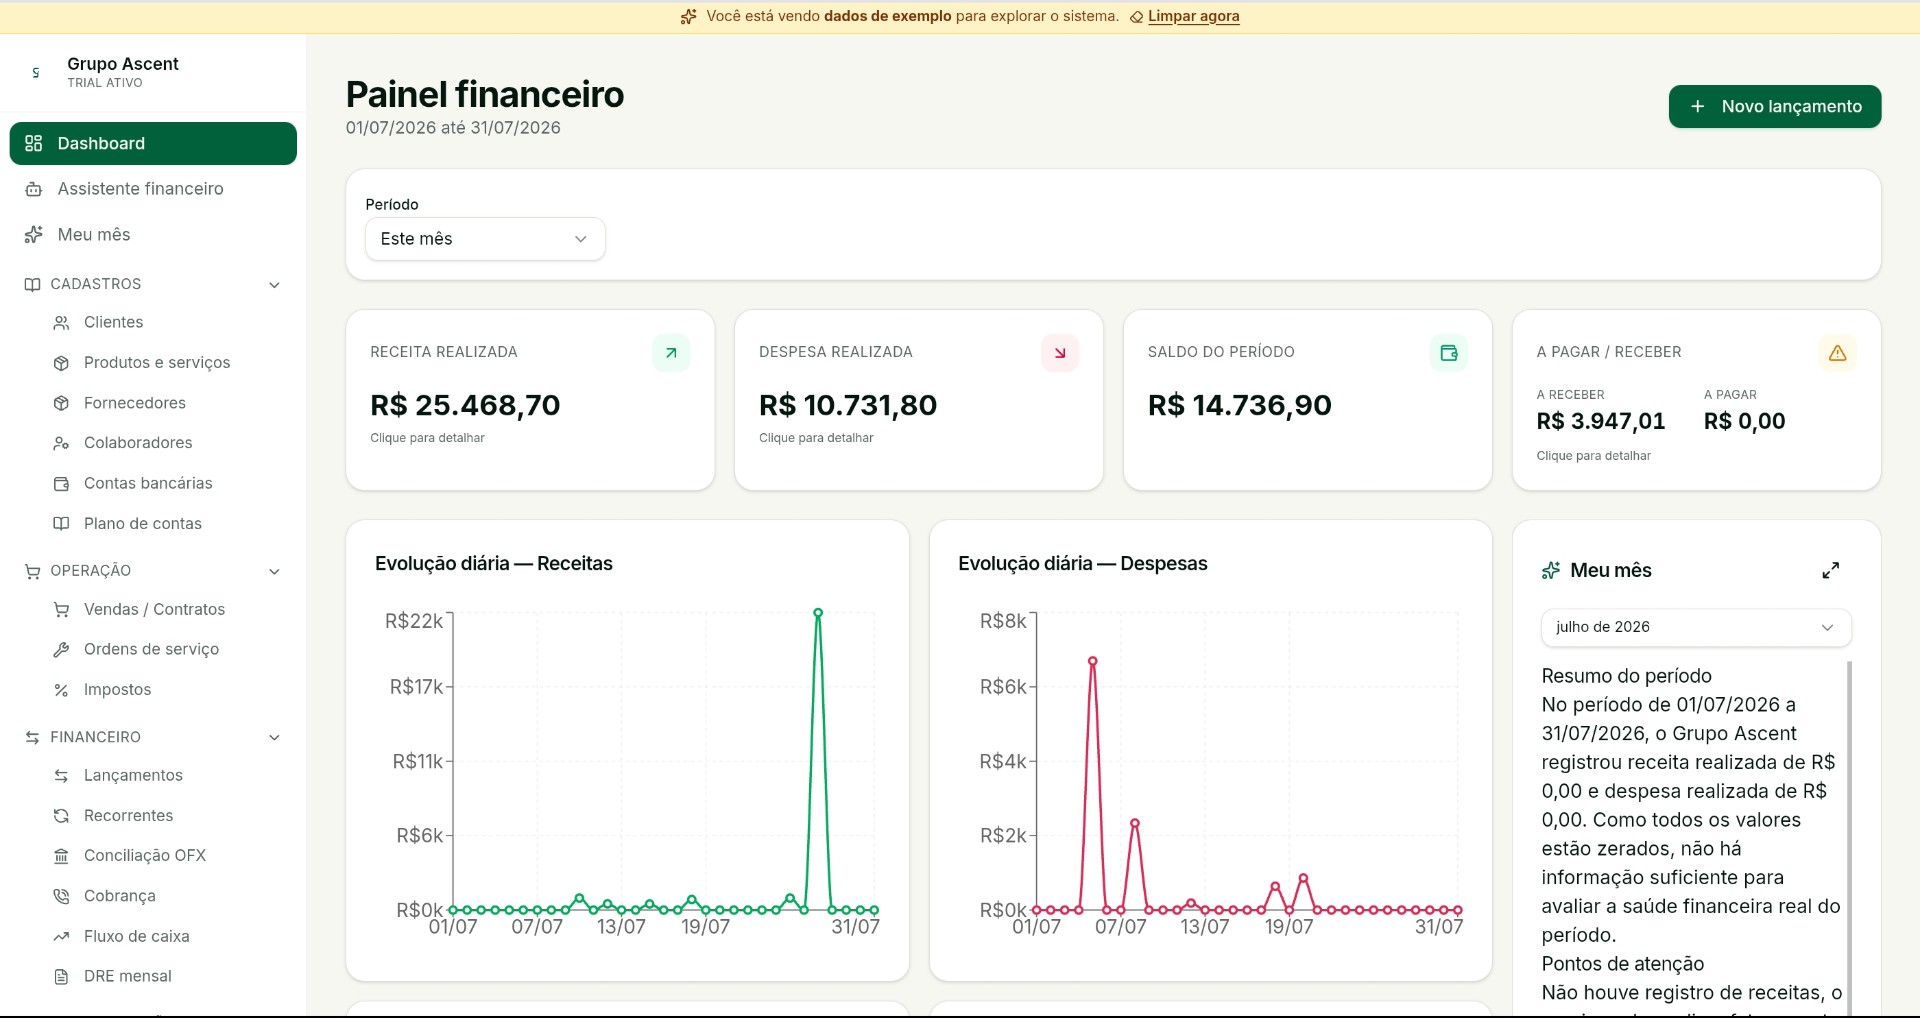Go to Conciliação OFX page
1920x1018 pixels.
pyautogui.click(x=145, y=856)
